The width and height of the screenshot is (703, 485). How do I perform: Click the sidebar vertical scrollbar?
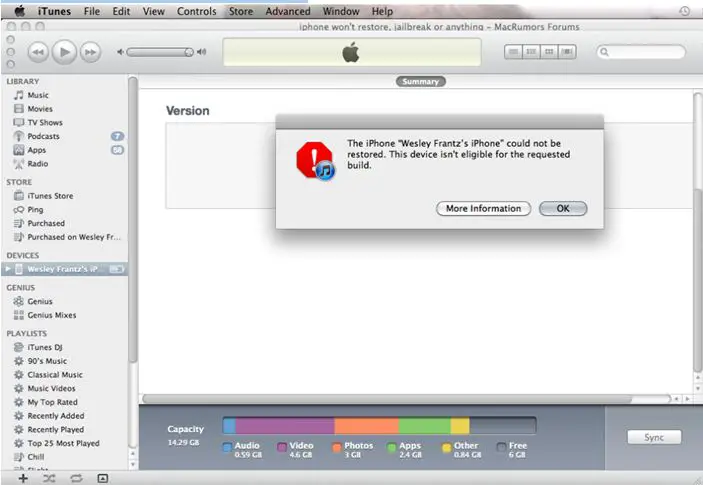133,220
